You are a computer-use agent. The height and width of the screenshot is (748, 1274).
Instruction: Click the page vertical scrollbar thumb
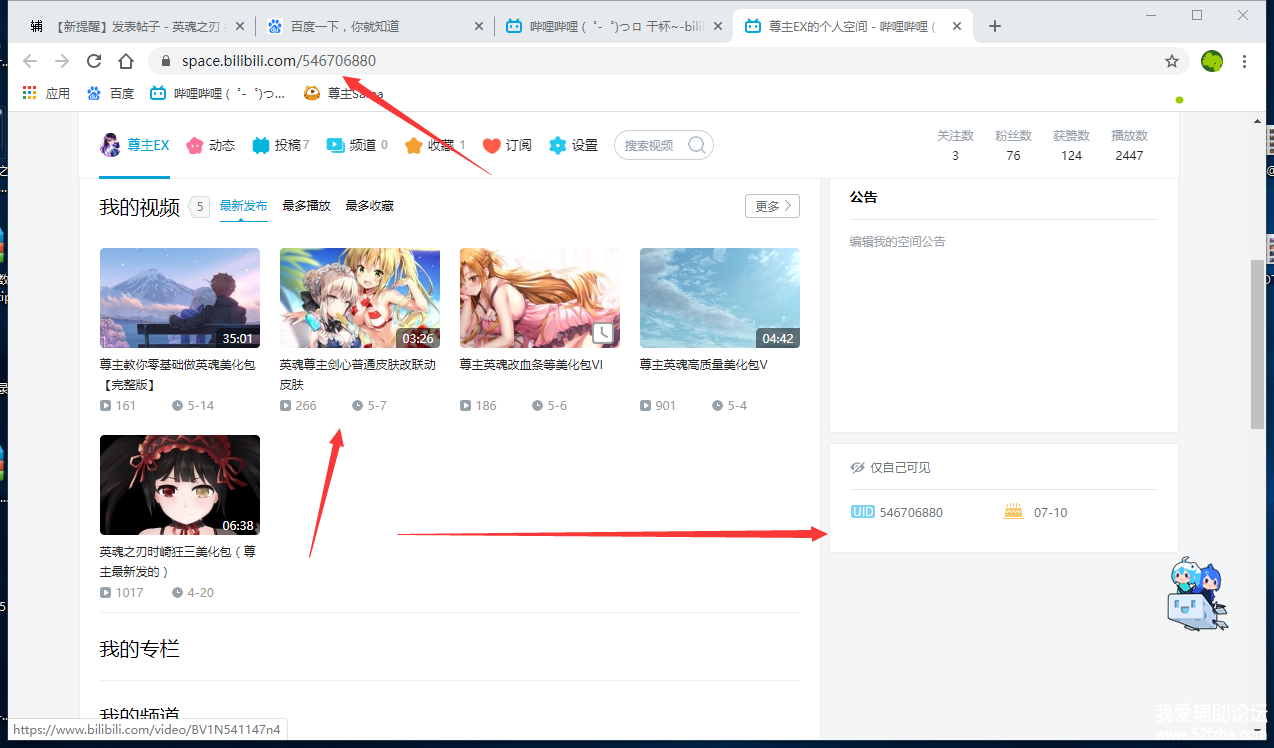tap(1258, 345)
